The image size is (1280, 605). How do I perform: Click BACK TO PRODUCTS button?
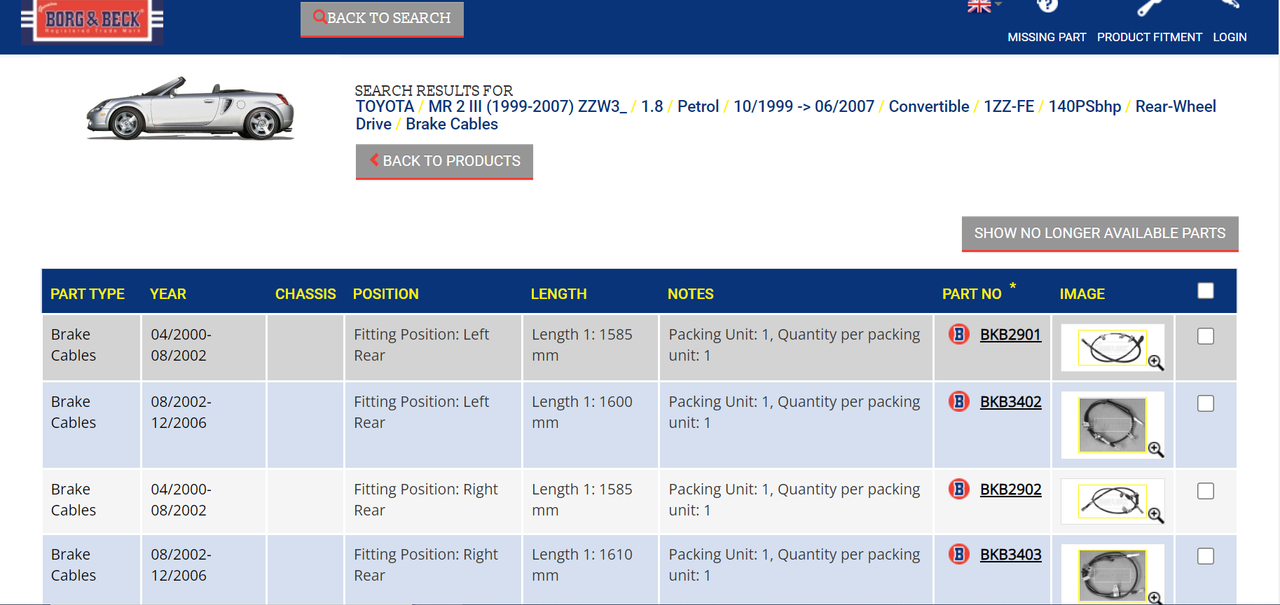[444, 162]
